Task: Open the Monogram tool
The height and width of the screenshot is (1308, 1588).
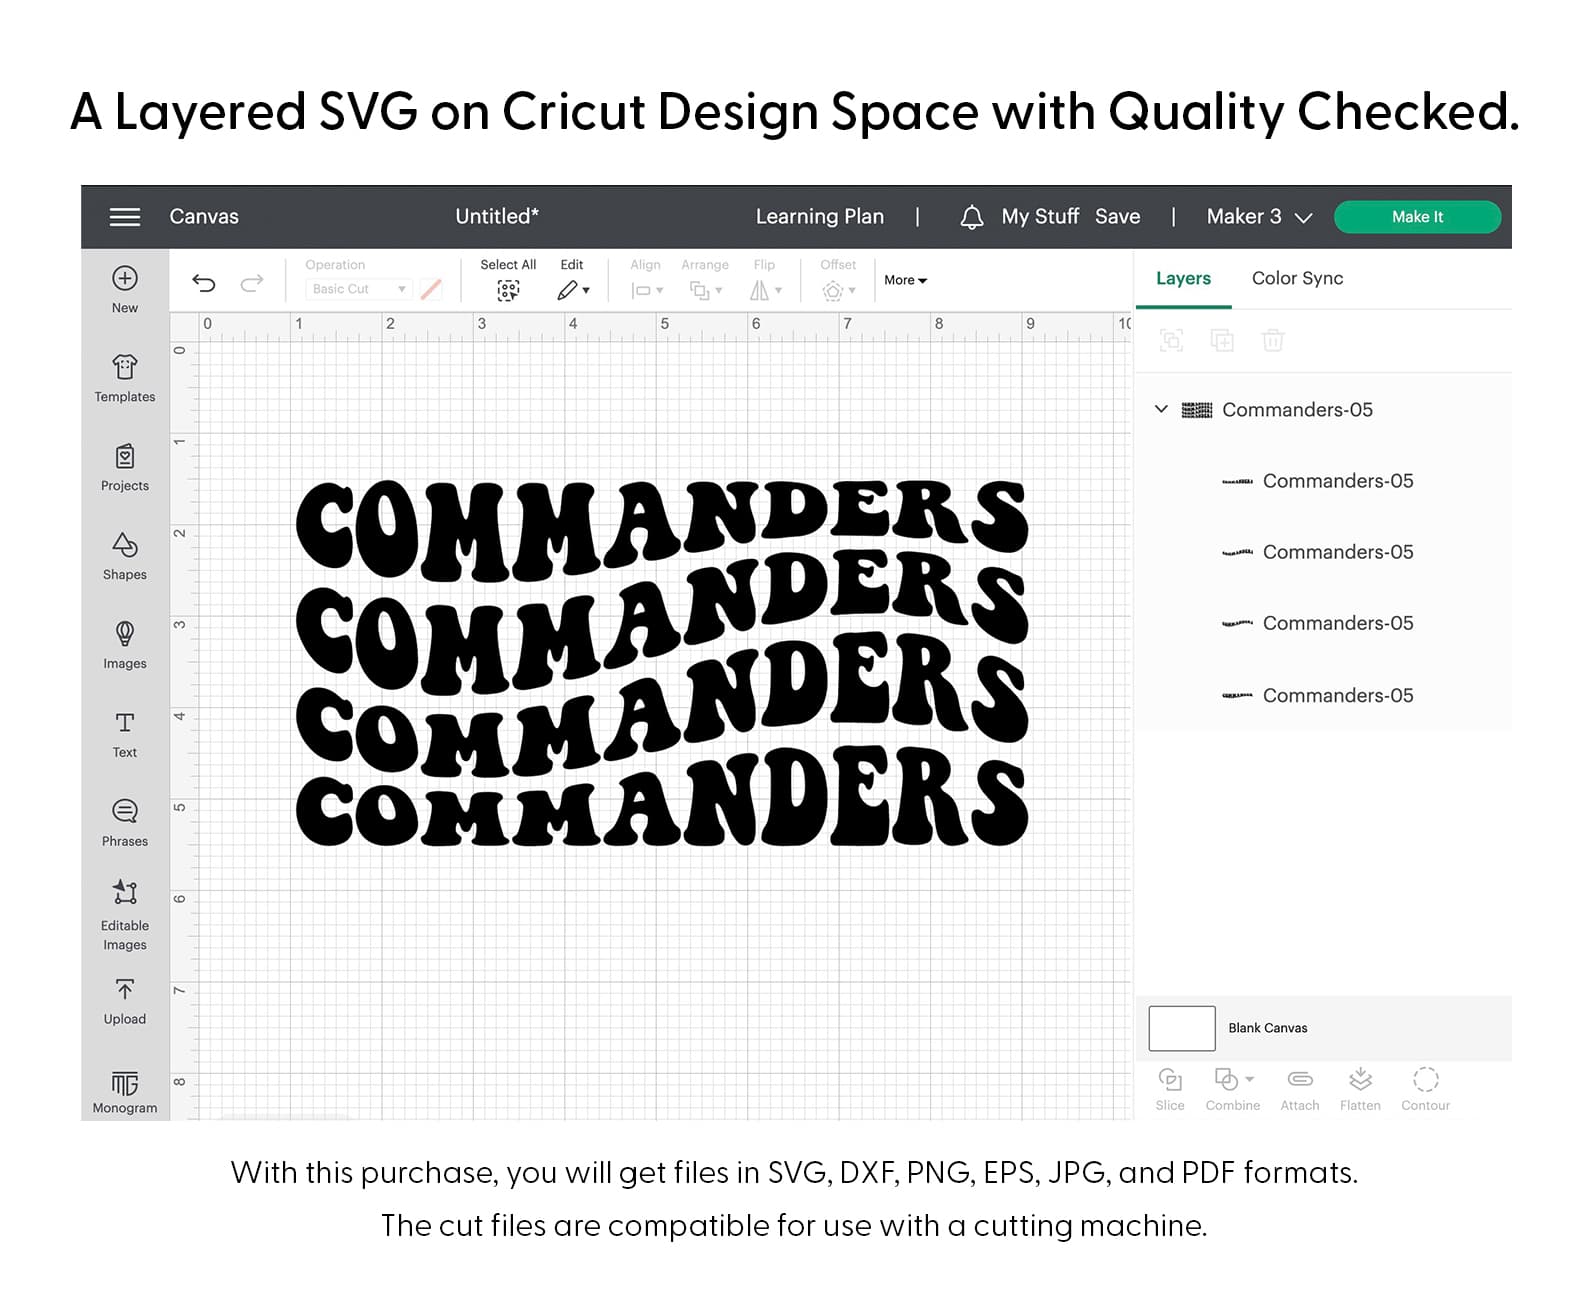Action: point(125,1084)
